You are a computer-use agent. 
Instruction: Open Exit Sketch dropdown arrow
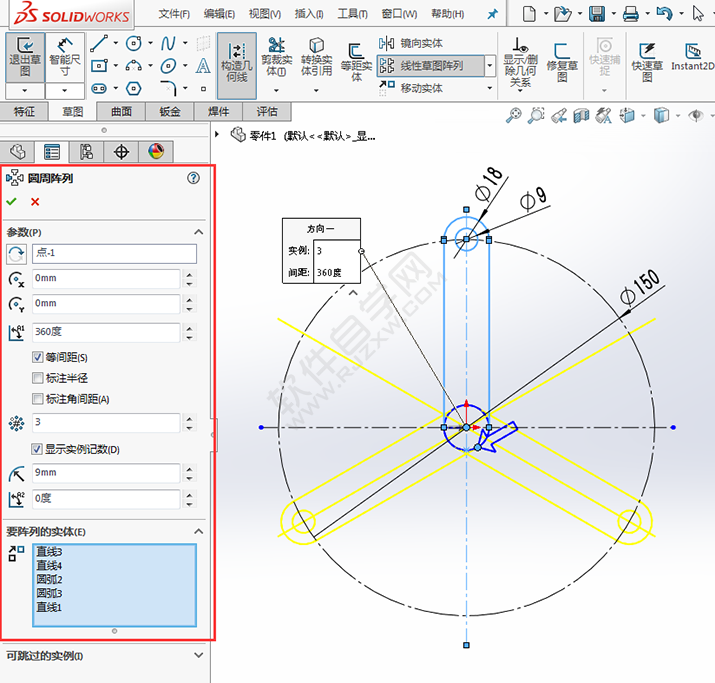point(25,91)
